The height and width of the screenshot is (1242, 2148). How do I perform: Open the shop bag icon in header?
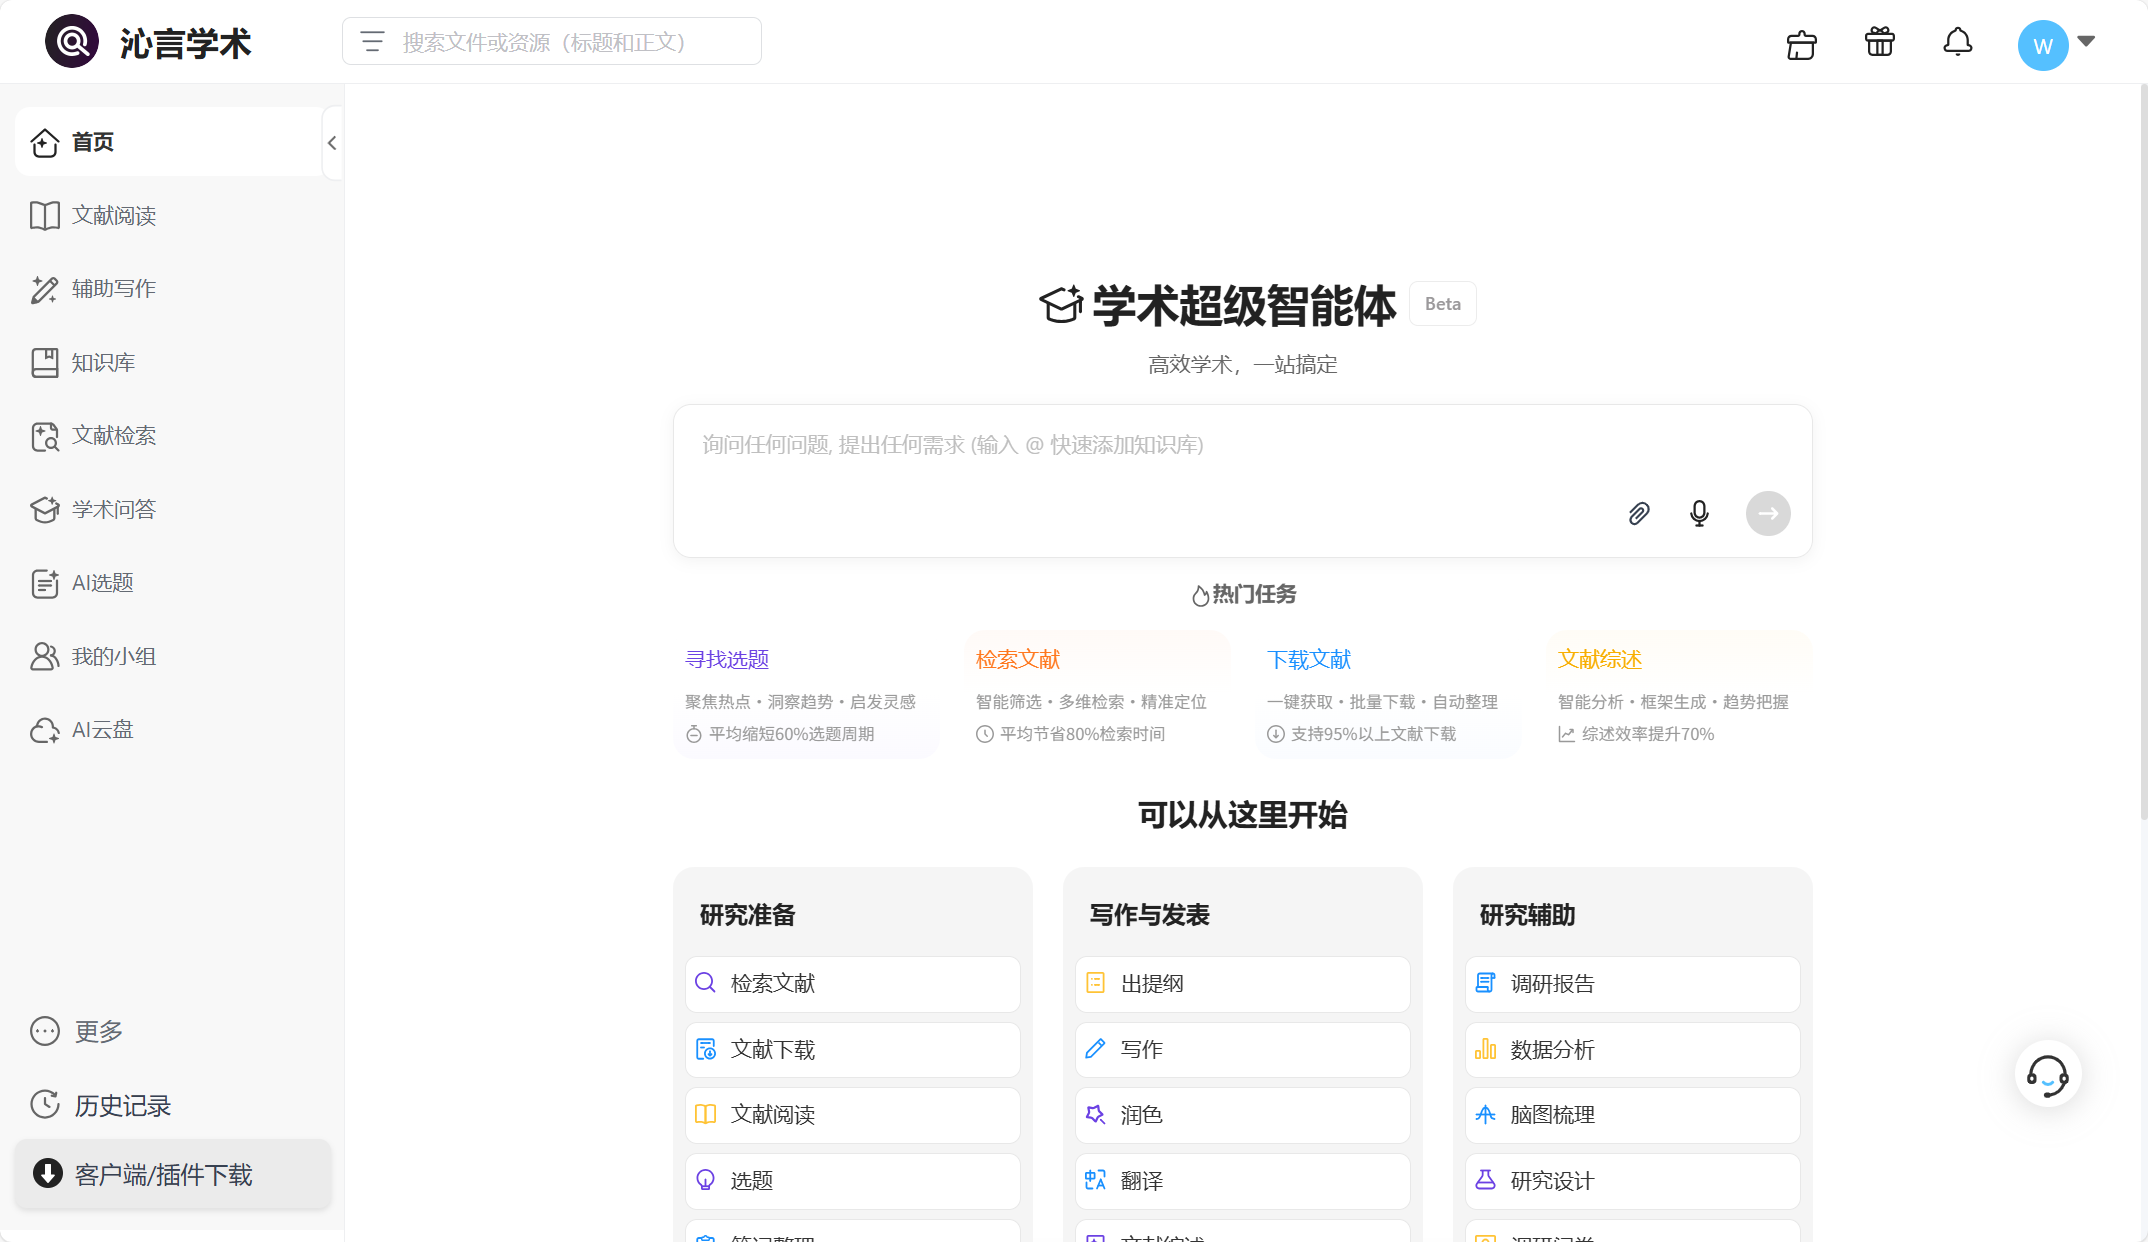pos(1801,45)
